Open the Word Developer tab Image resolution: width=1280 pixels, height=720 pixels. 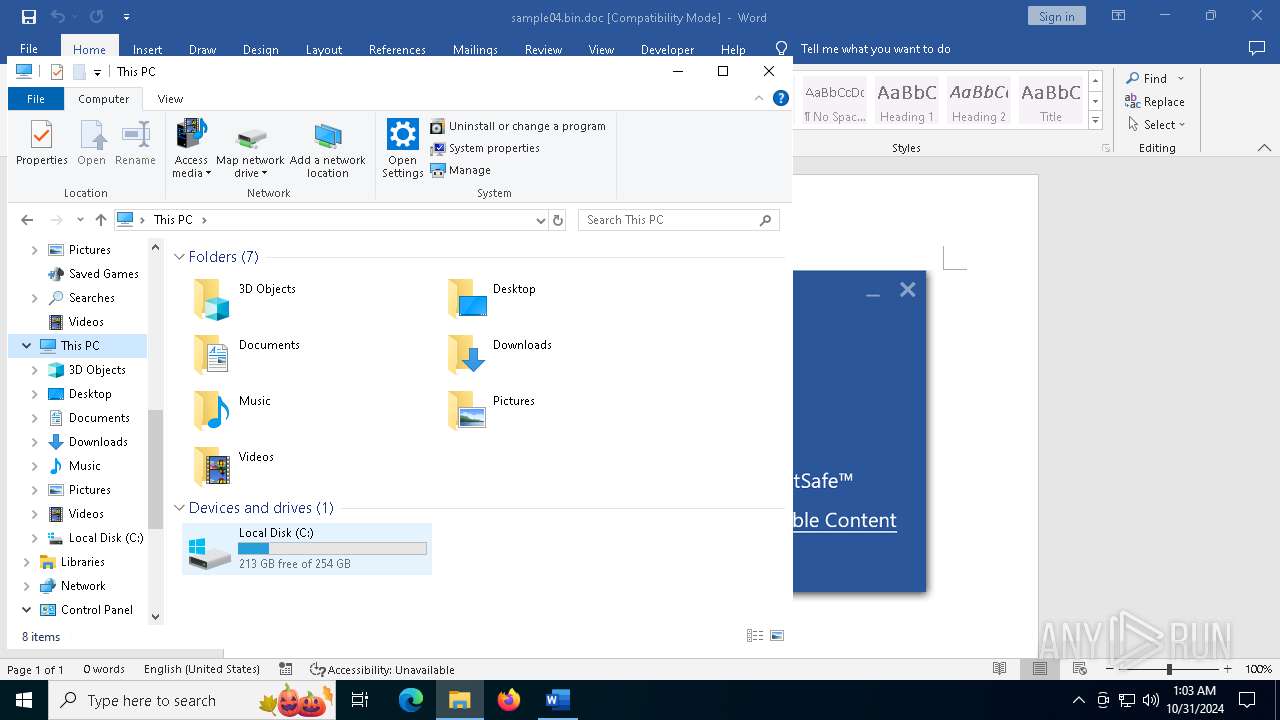pyautogui.click(x=667, y=49)
